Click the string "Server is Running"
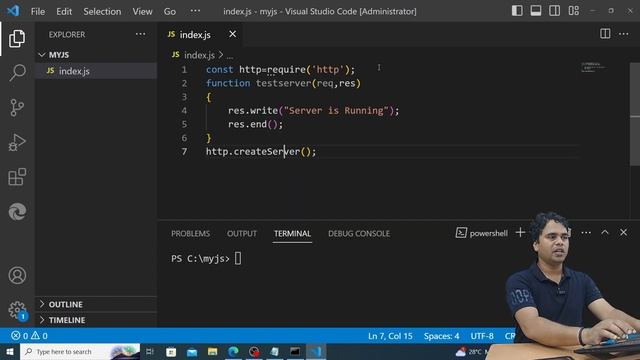The width and height of the screenshot is (640, 360). [x=336, y=111]
